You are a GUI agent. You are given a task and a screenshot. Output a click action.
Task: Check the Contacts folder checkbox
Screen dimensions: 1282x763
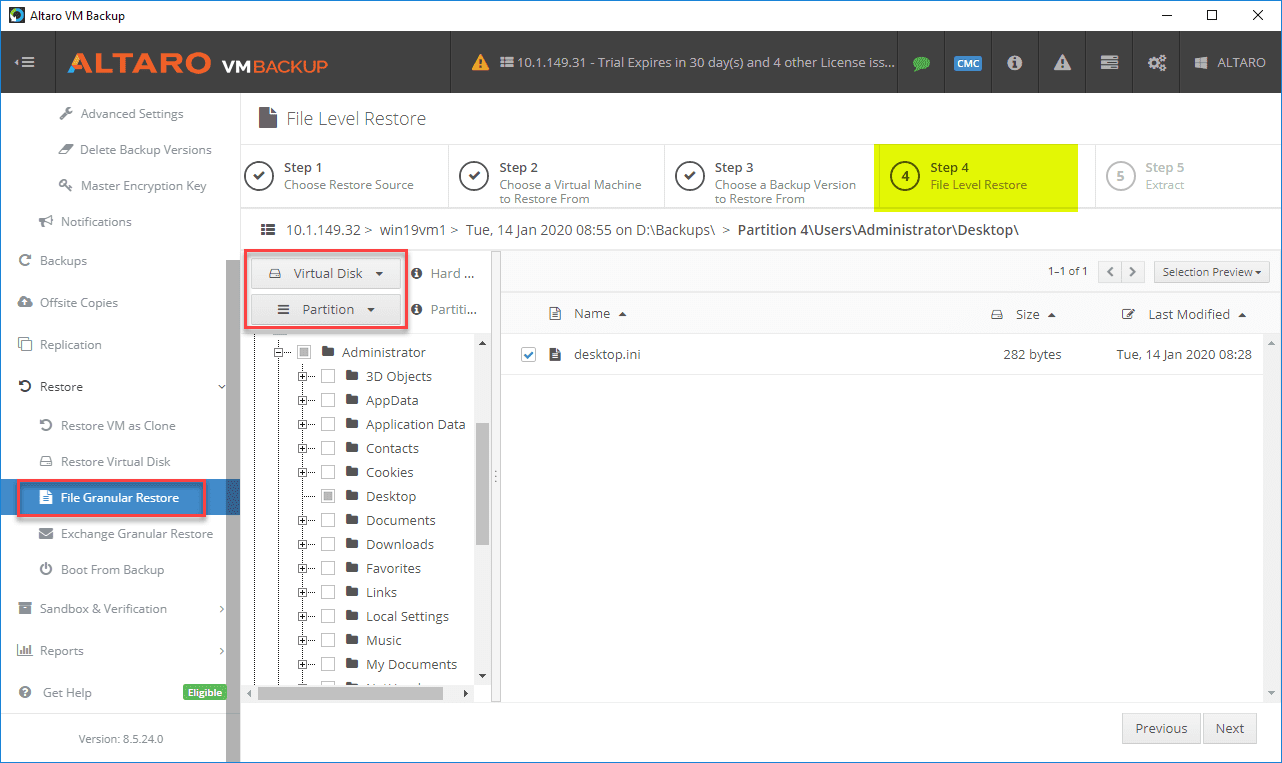[328, 448]
